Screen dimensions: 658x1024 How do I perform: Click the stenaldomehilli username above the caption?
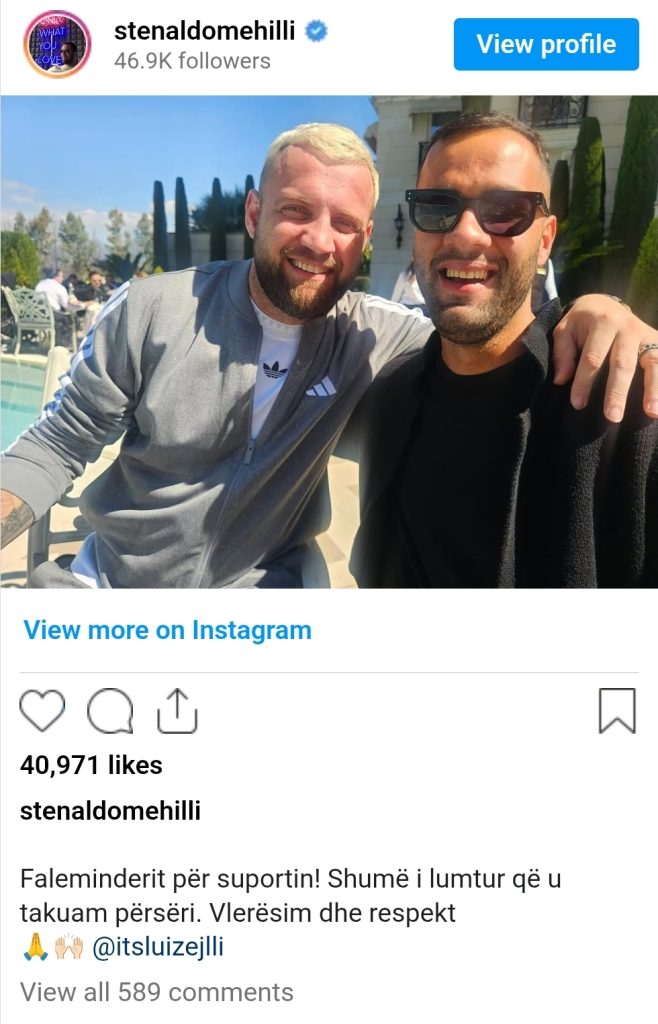click(x=110, y=810)
